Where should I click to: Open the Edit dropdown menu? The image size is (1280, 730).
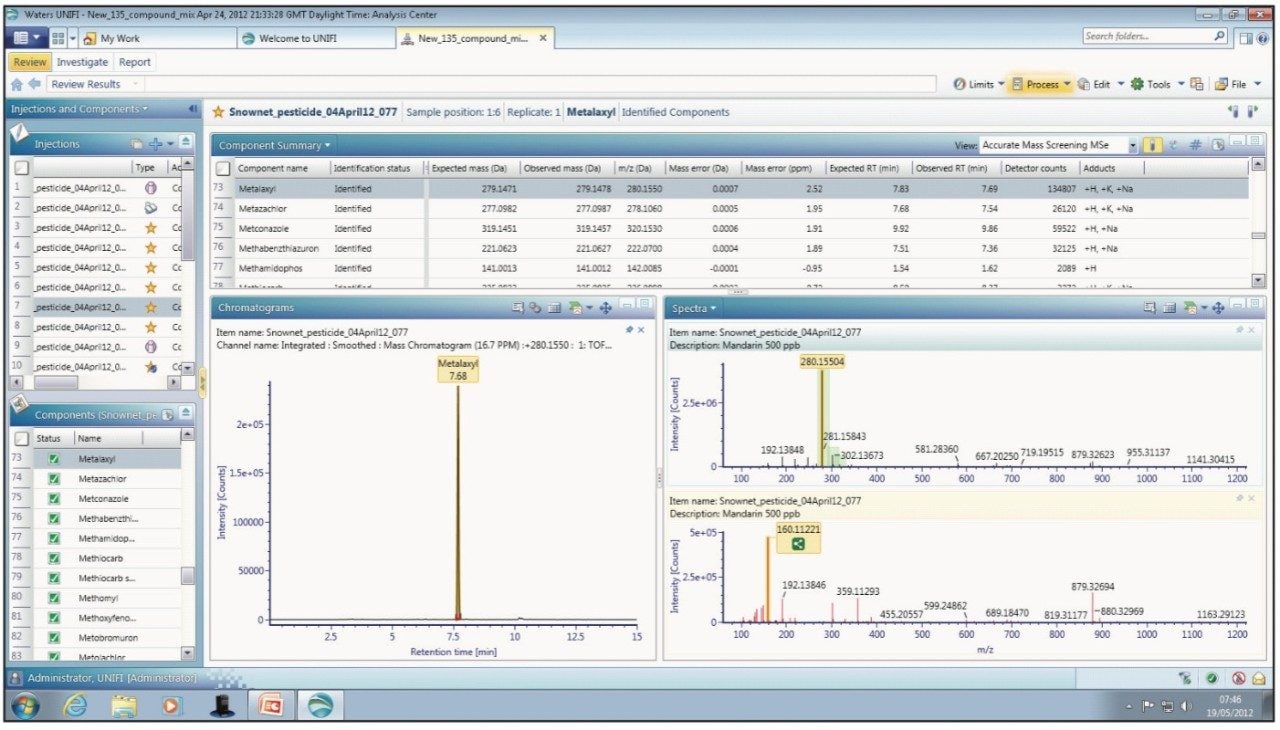click(1101, 85)
